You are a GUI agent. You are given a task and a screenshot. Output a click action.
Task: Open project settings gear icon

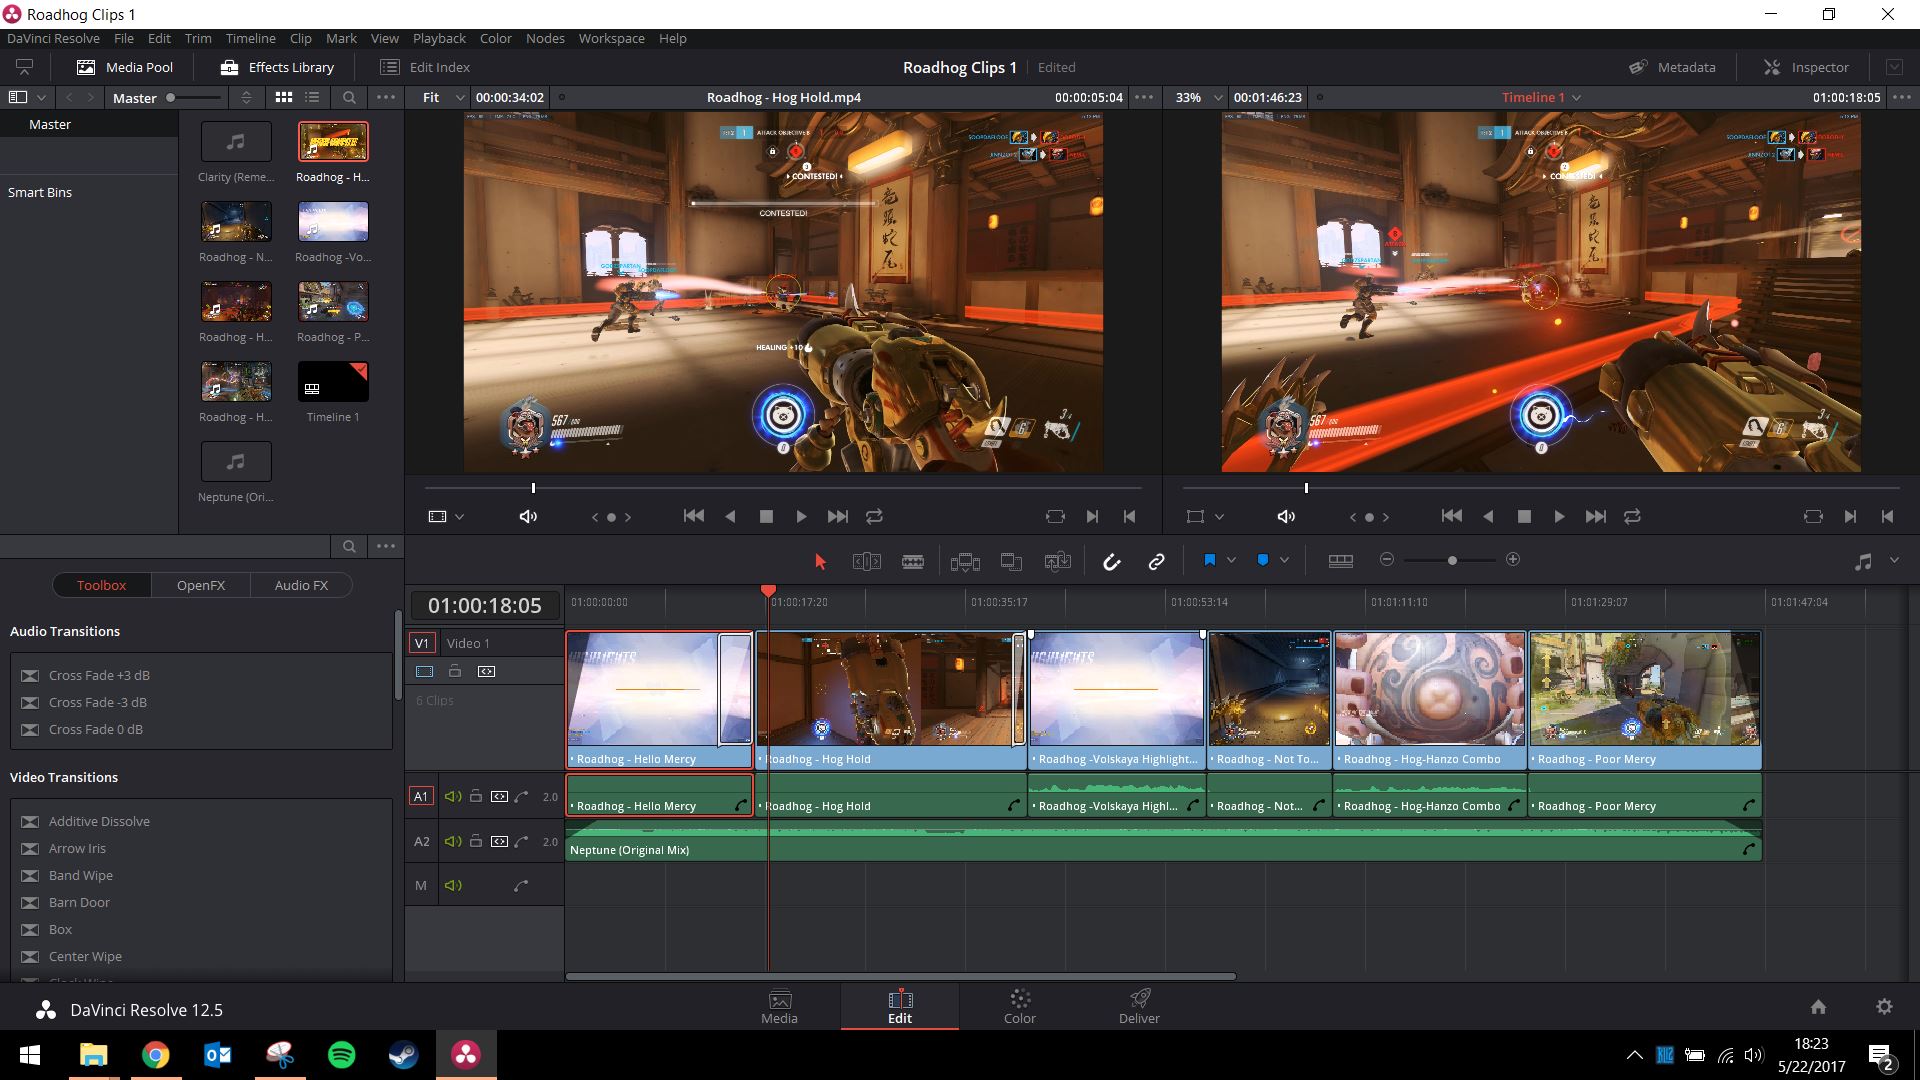[1884, 1007]
